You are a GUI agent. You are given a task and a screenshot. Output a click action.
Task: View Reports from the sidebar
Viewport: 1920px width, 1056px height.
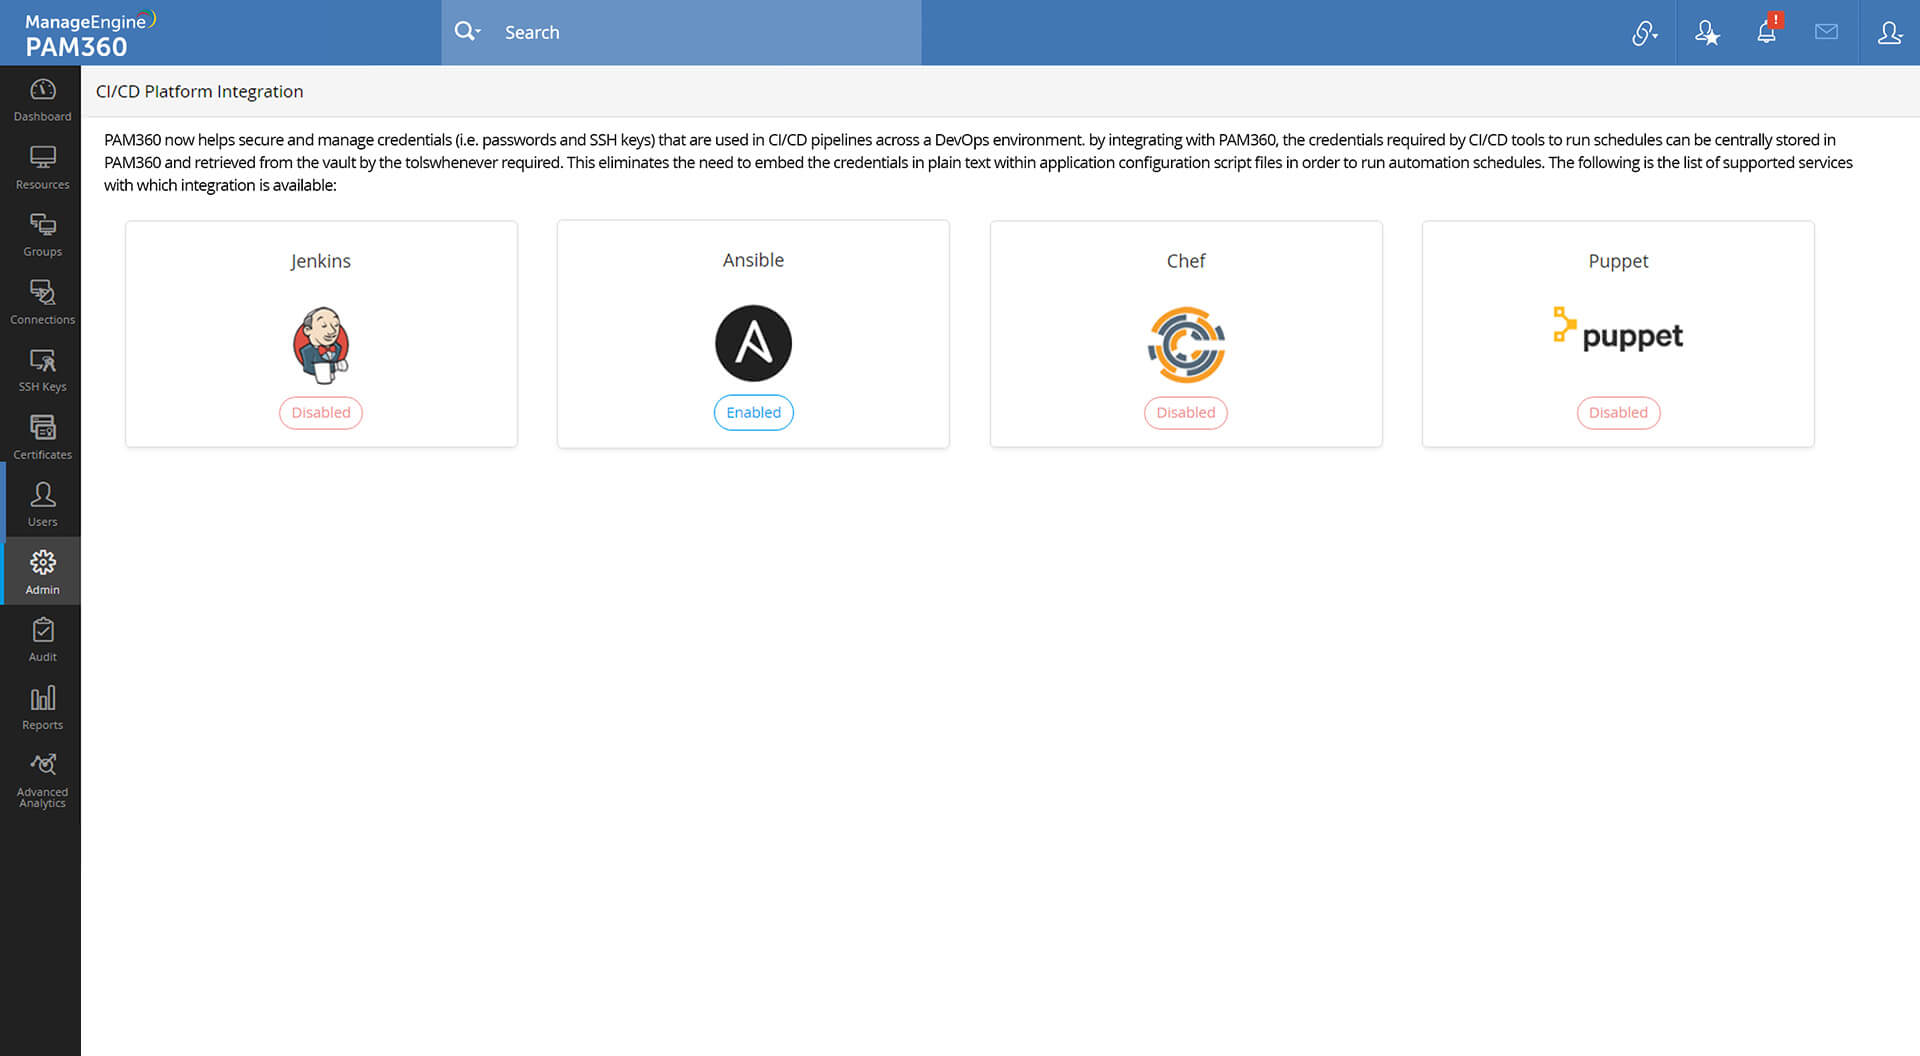click(42, 707)
